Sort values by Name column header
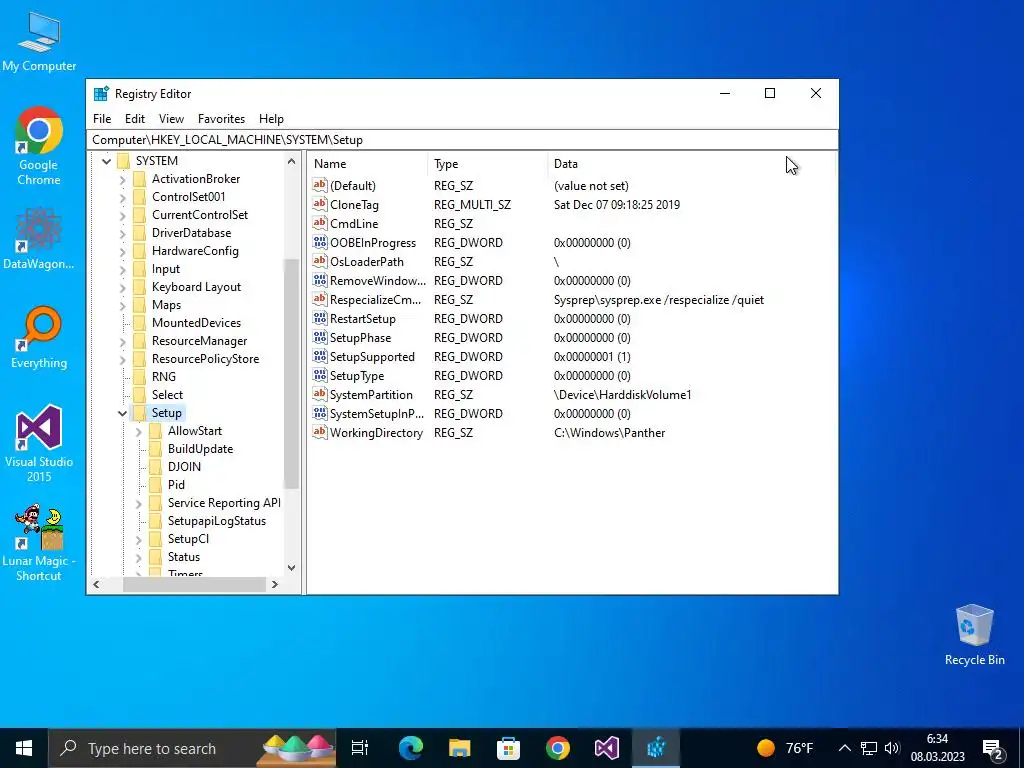 [369, 164]
